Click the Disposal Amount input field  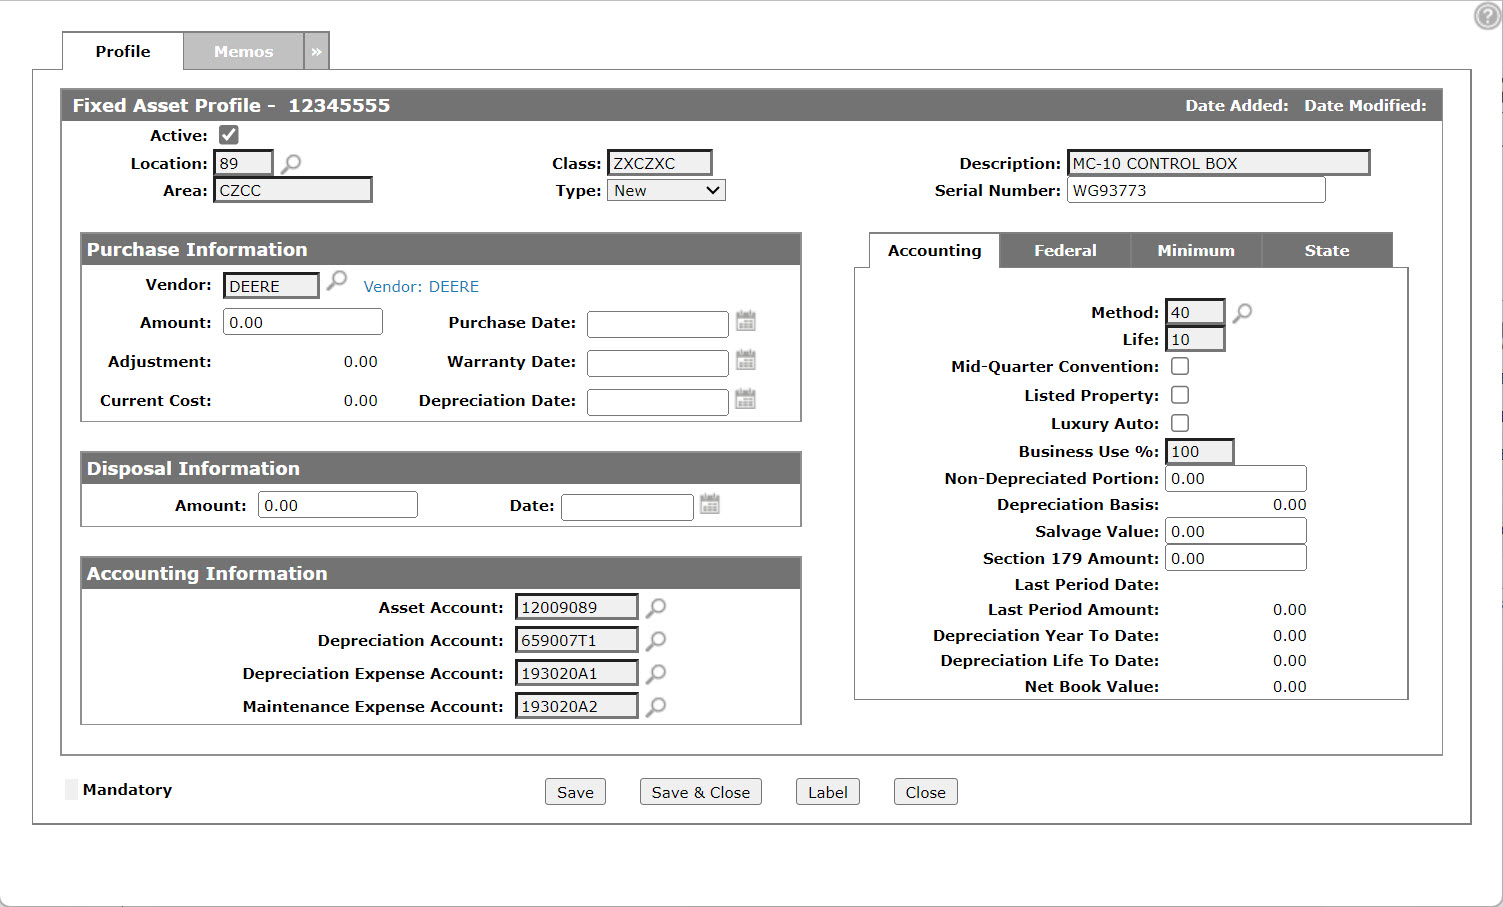[x=338, y=505]
